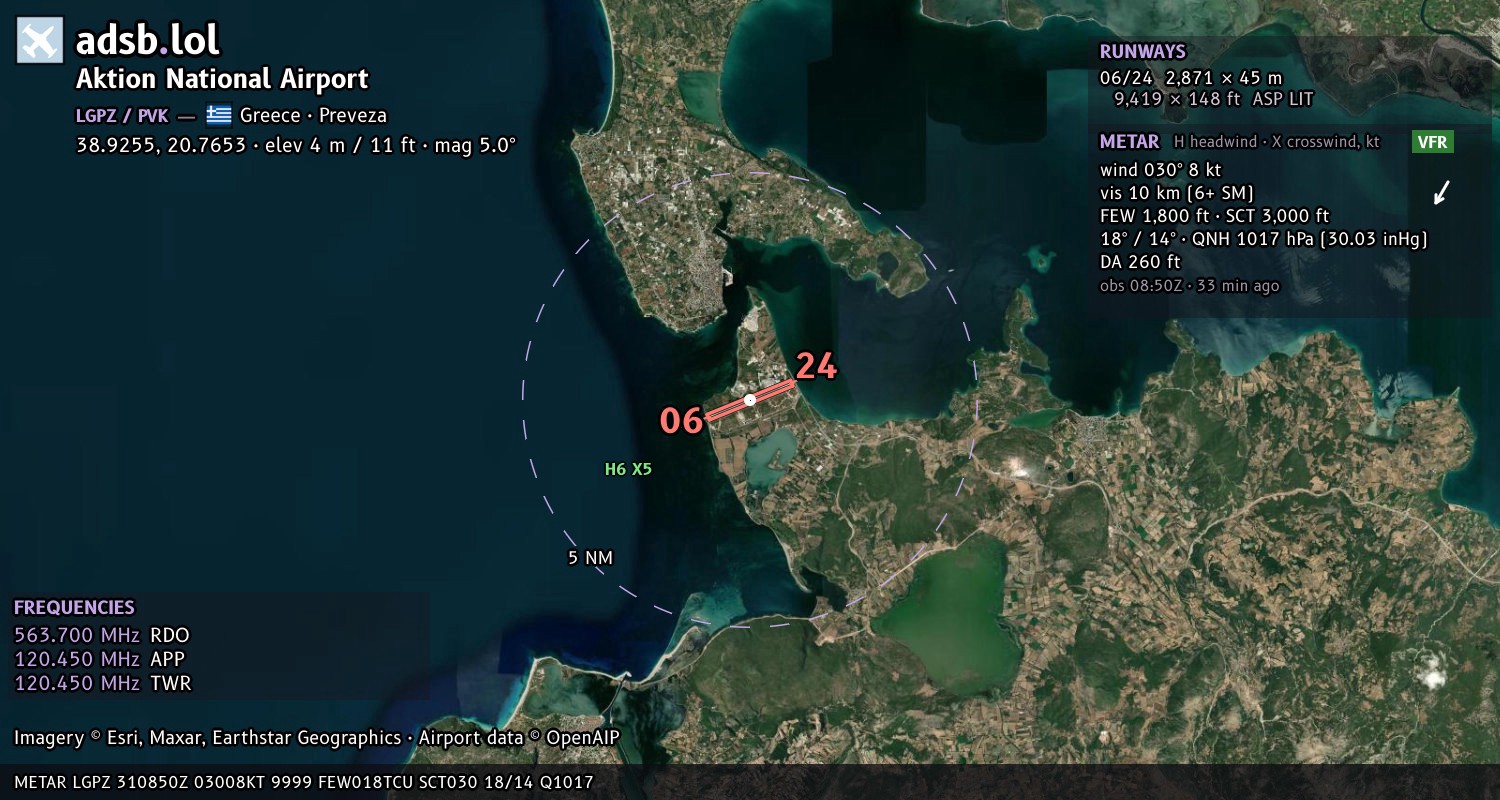Click the 120.450 MHz TWR frequency
Image resolution: width=1500 pixels, height=800 pixels.
[102, 683]
